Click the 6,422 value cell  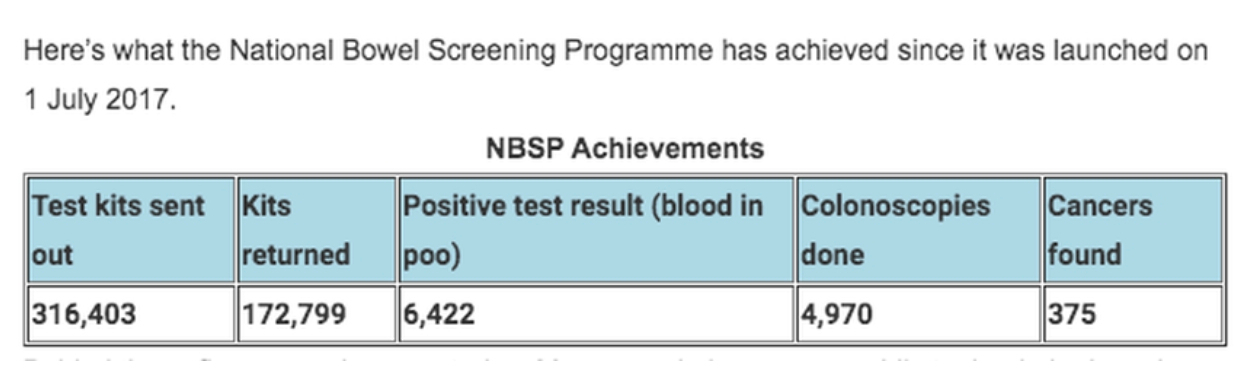click(596, 314)
